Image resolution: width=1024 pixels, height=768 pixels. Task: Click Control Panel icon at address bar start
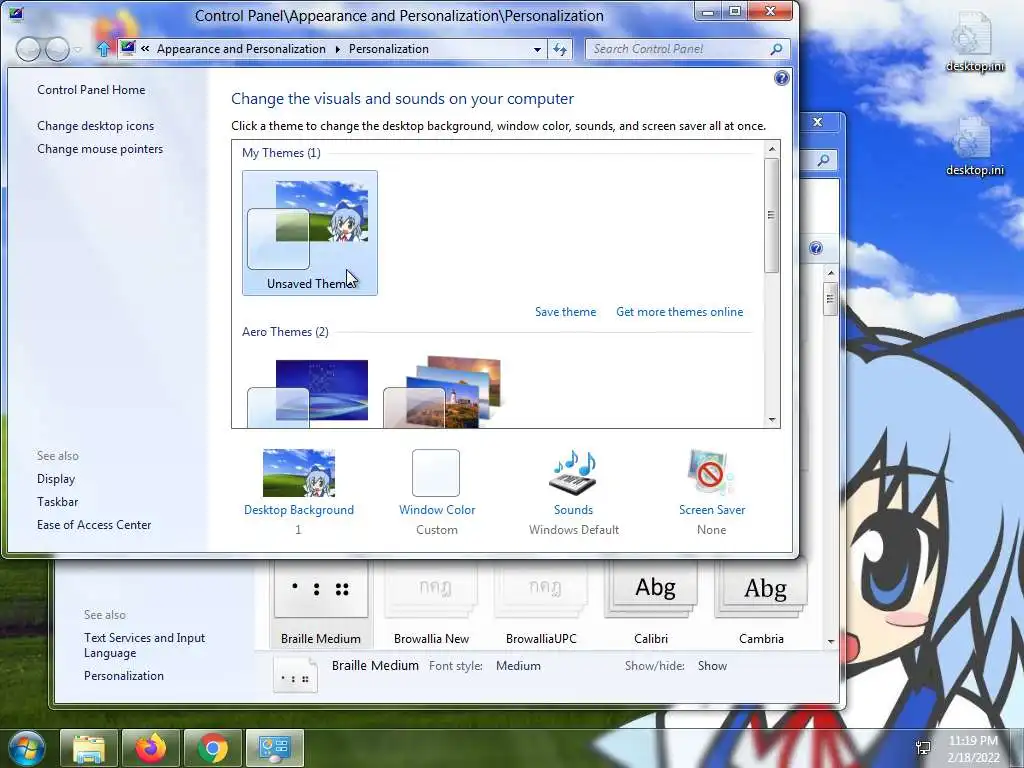click(128, 48)
